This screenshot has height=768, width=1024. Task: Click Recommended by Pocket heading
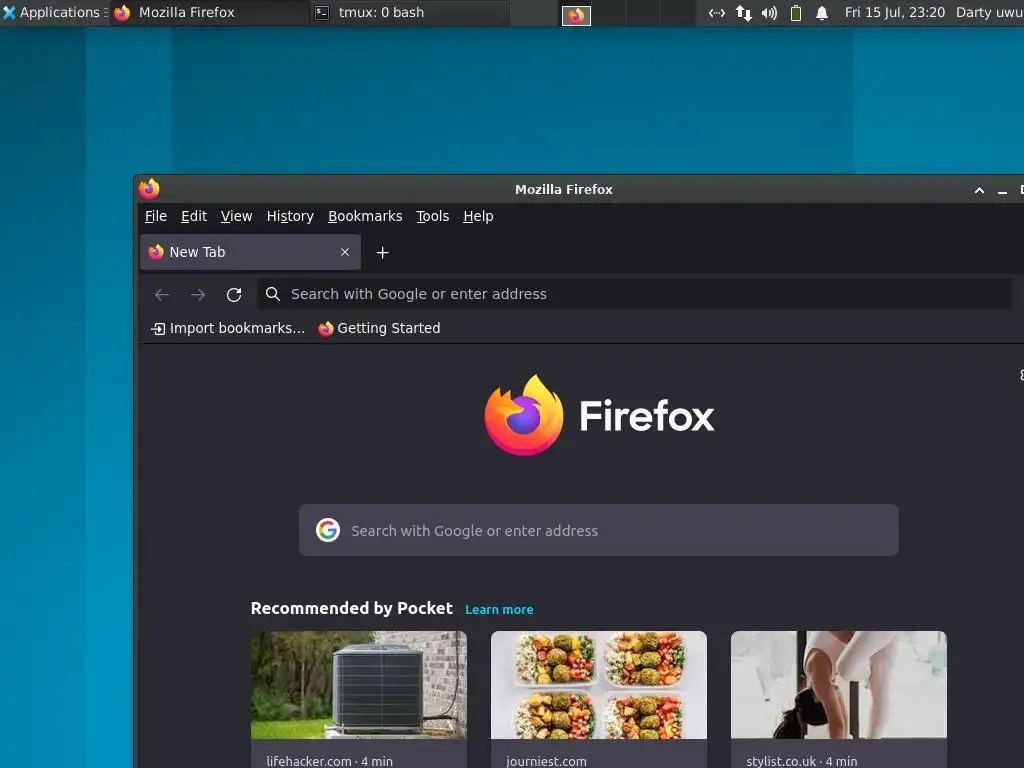point(351,608)
